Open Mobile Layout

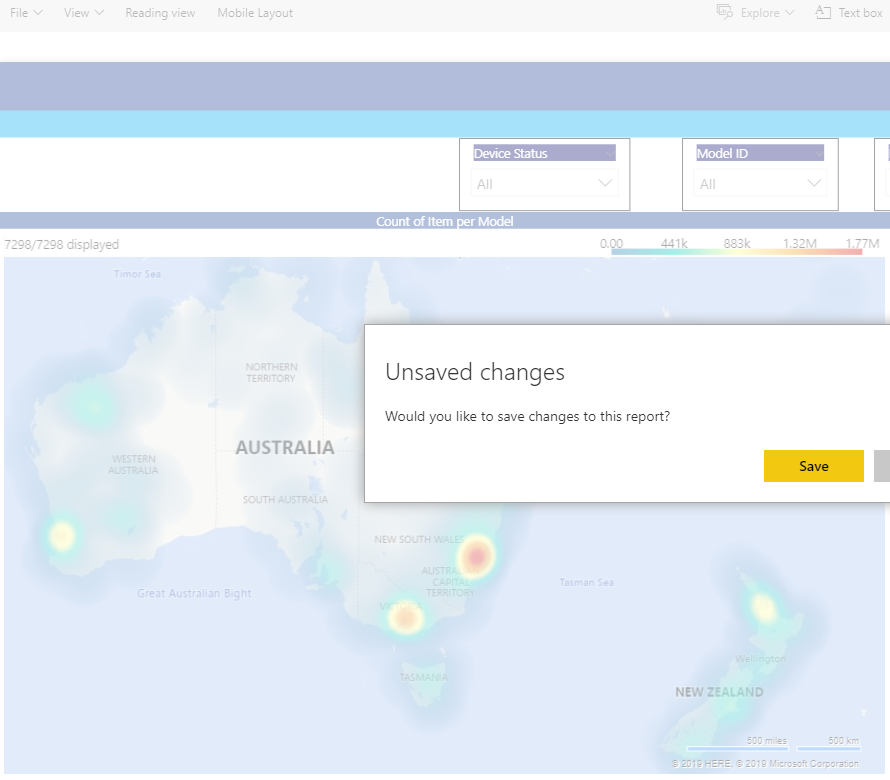tap(255, 12)
